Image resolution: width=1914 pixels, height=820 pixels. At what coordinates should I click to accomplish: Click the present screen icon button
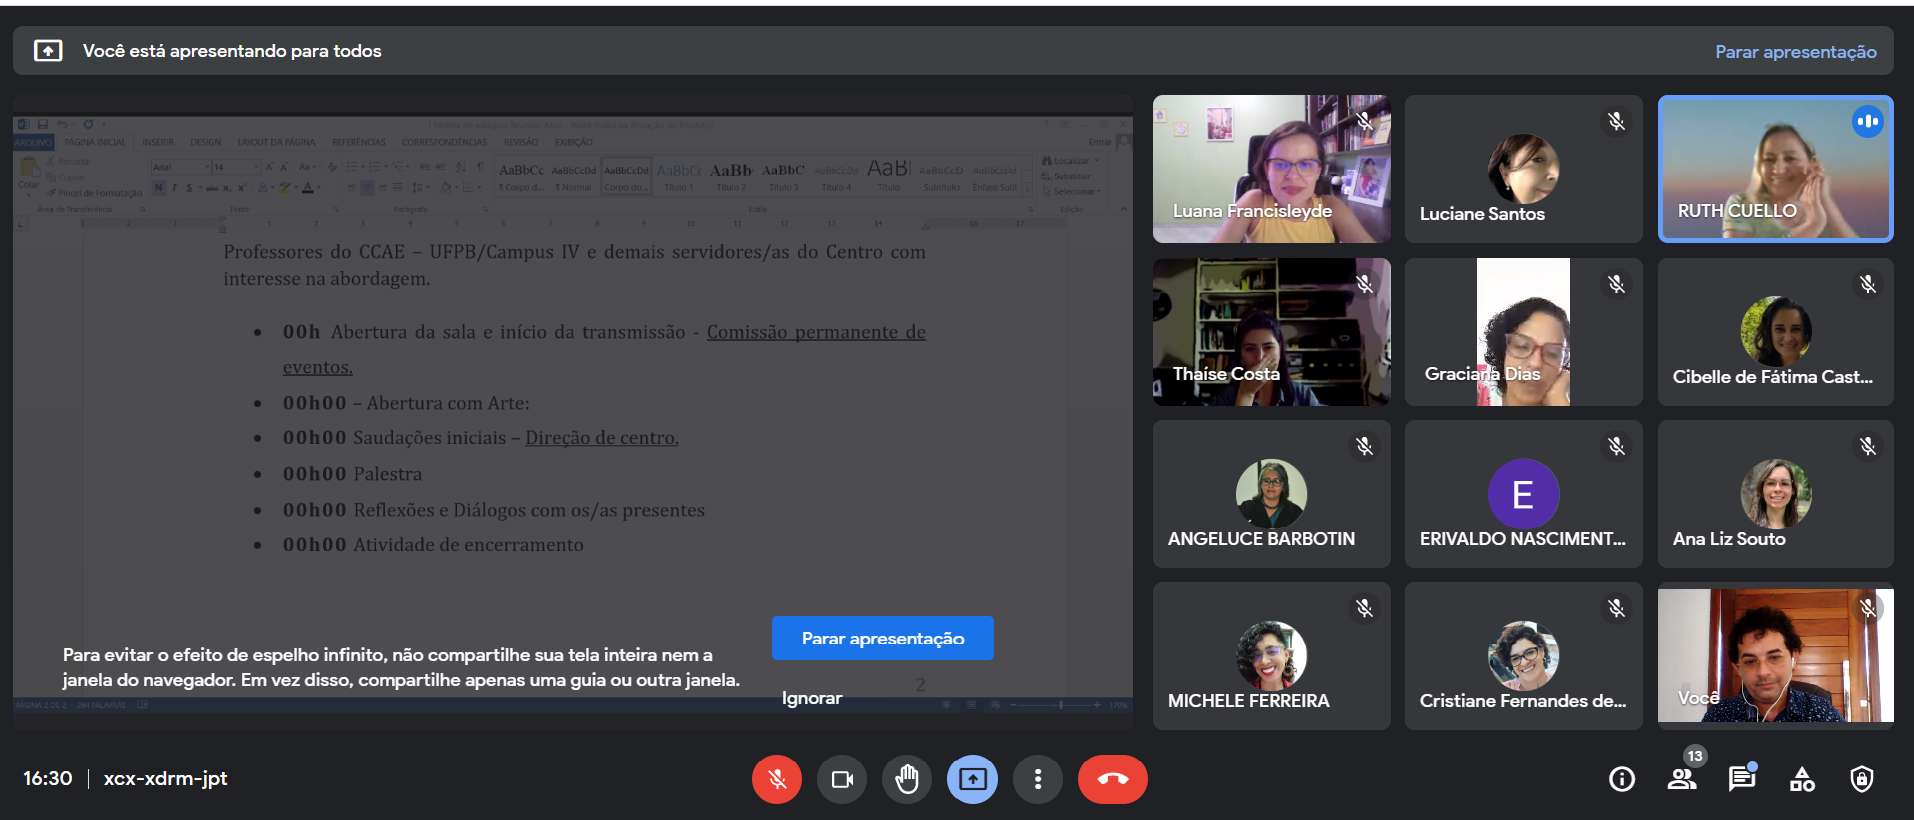click(972, 779)
